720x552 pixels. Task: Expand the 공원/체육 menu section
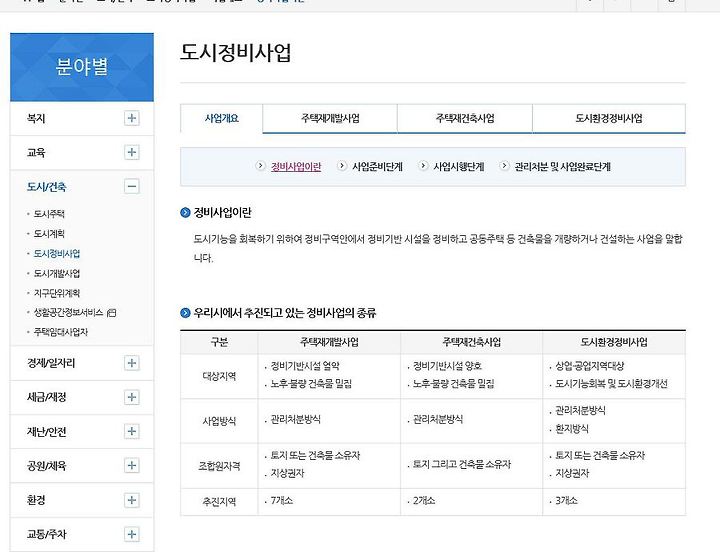131,465
